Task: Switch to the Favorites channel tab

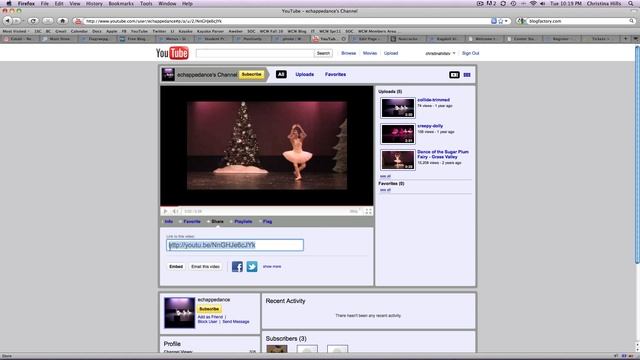Action: pyautogui.click(x=336, y=74)
